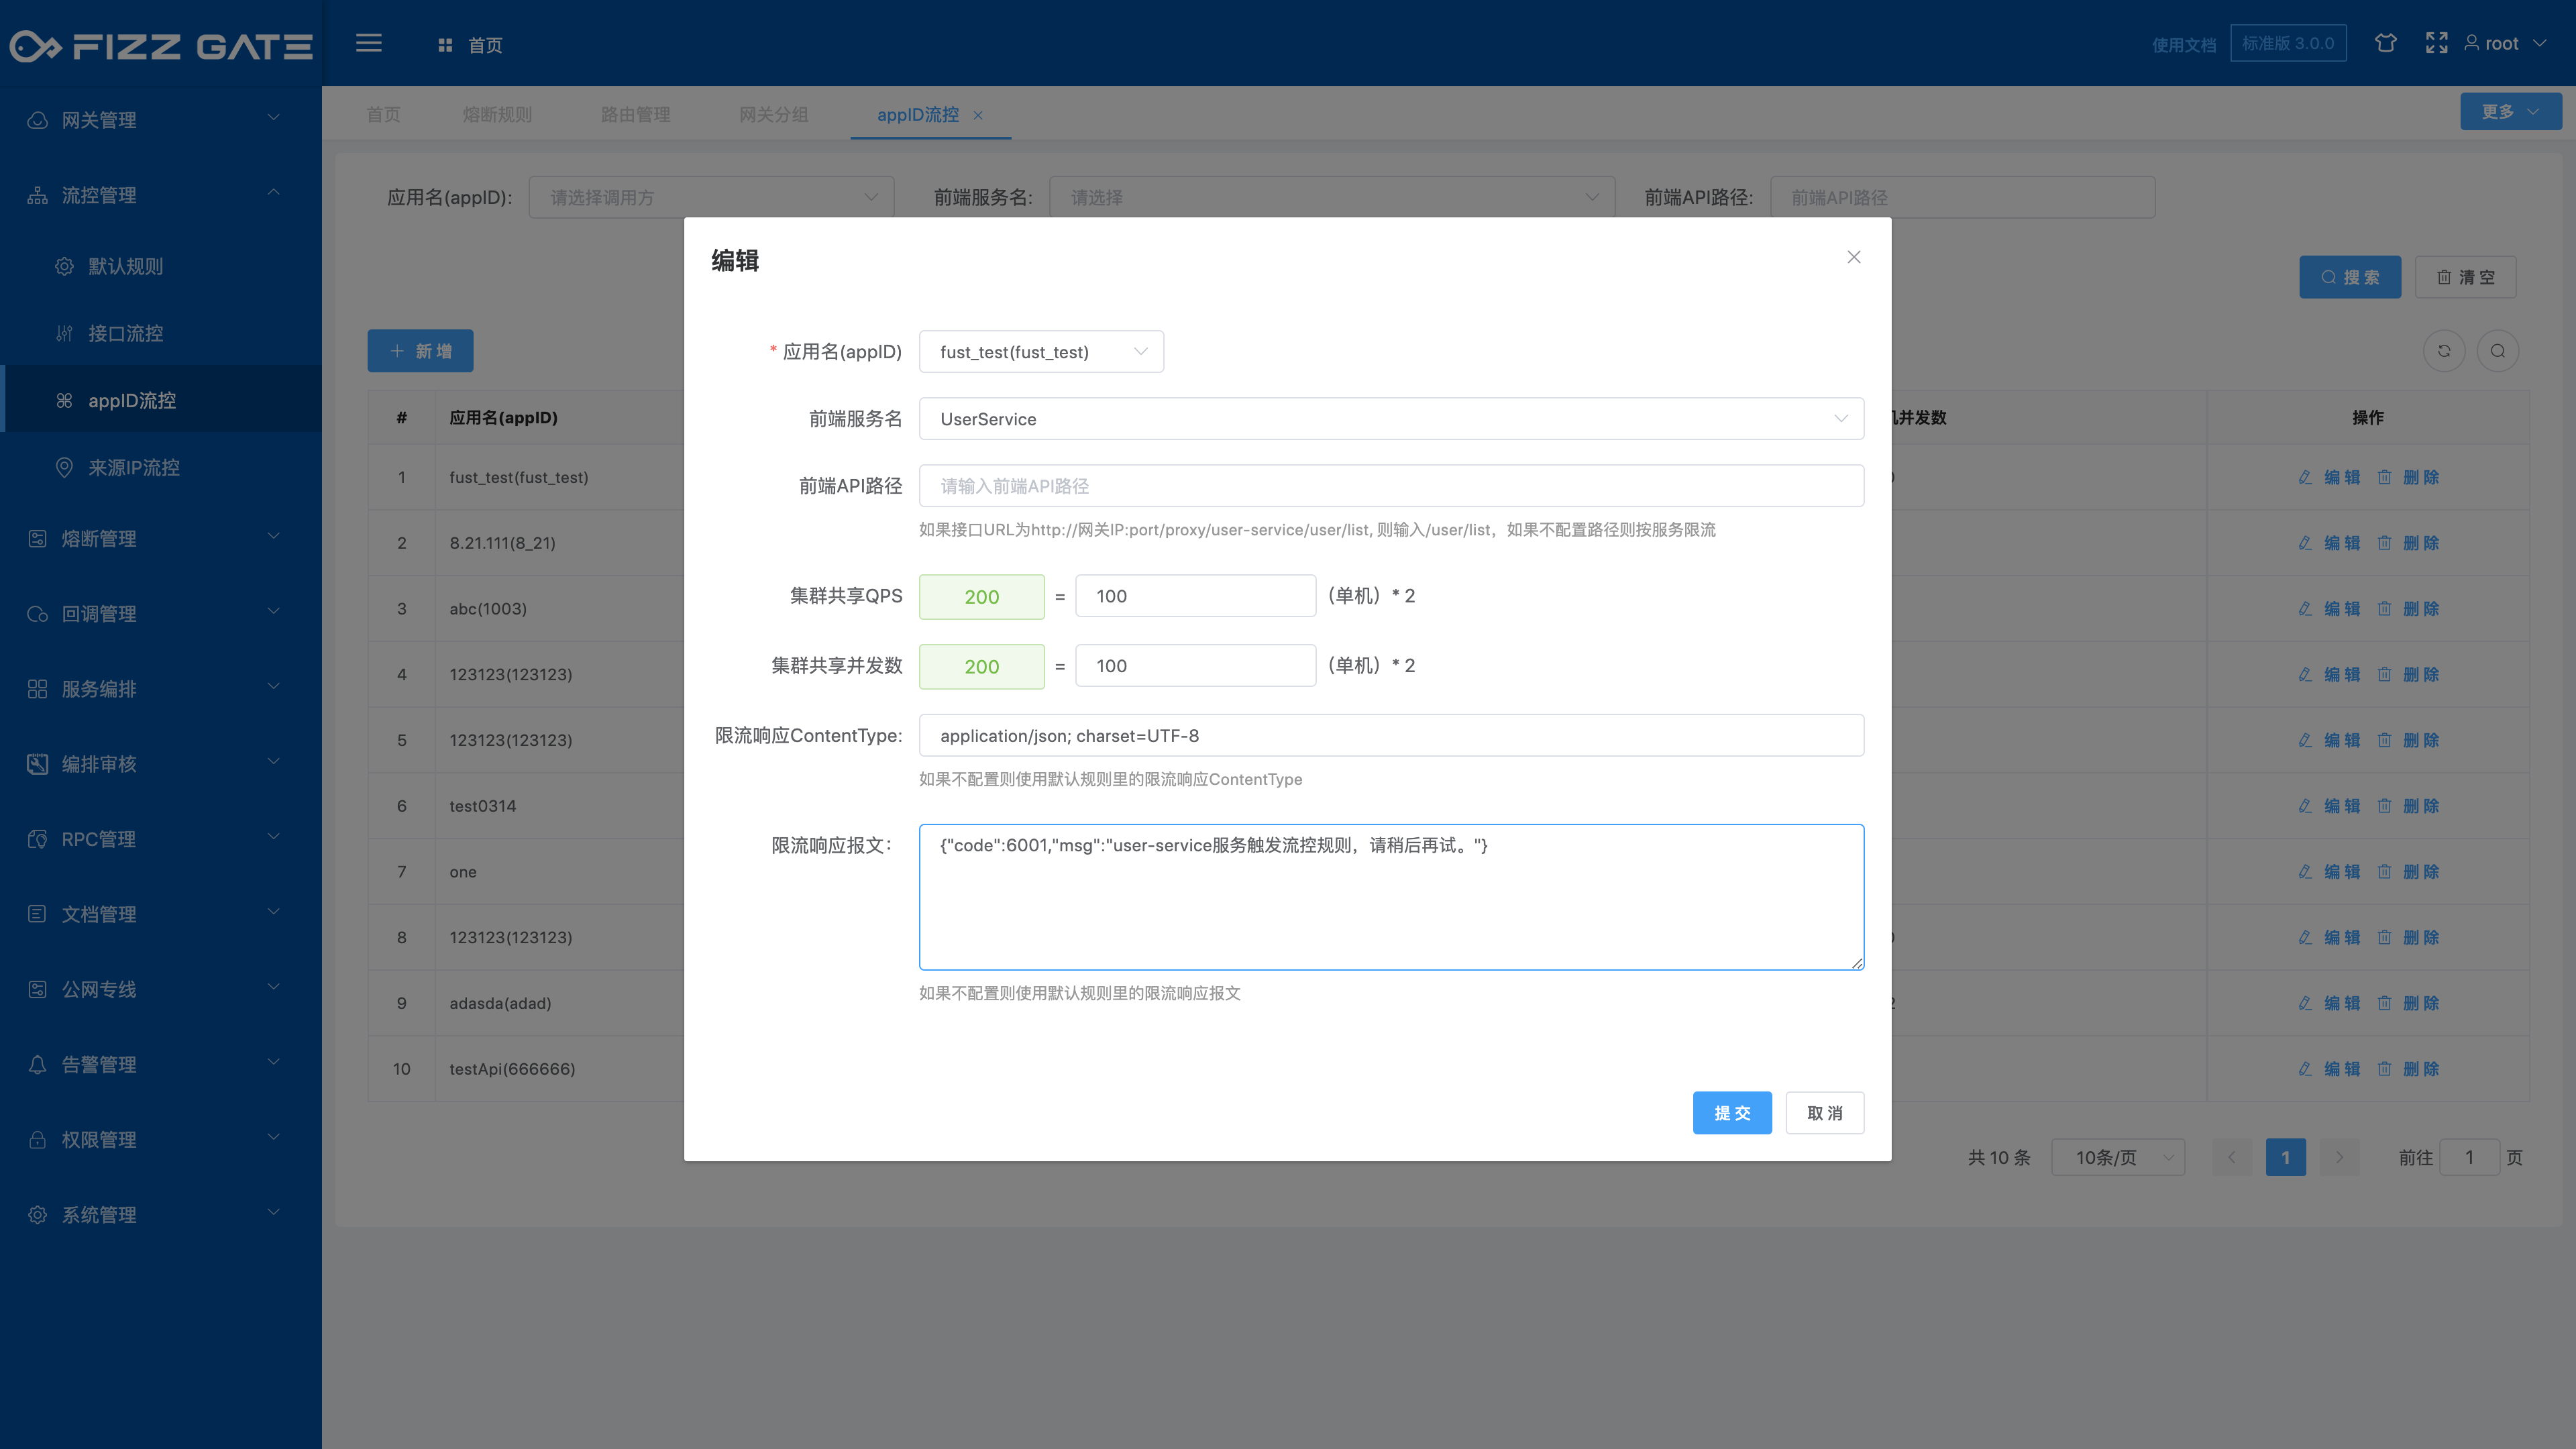Click the round search toggle icon

[2498, 351]
